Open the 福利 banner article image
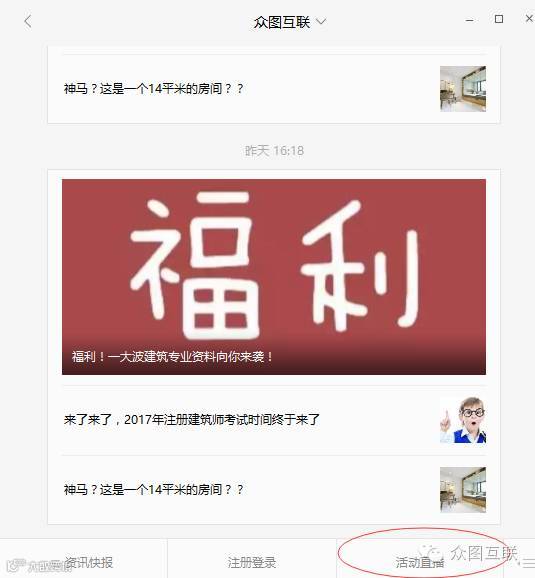Screen dimensions: 535x578 coord(274,277)
